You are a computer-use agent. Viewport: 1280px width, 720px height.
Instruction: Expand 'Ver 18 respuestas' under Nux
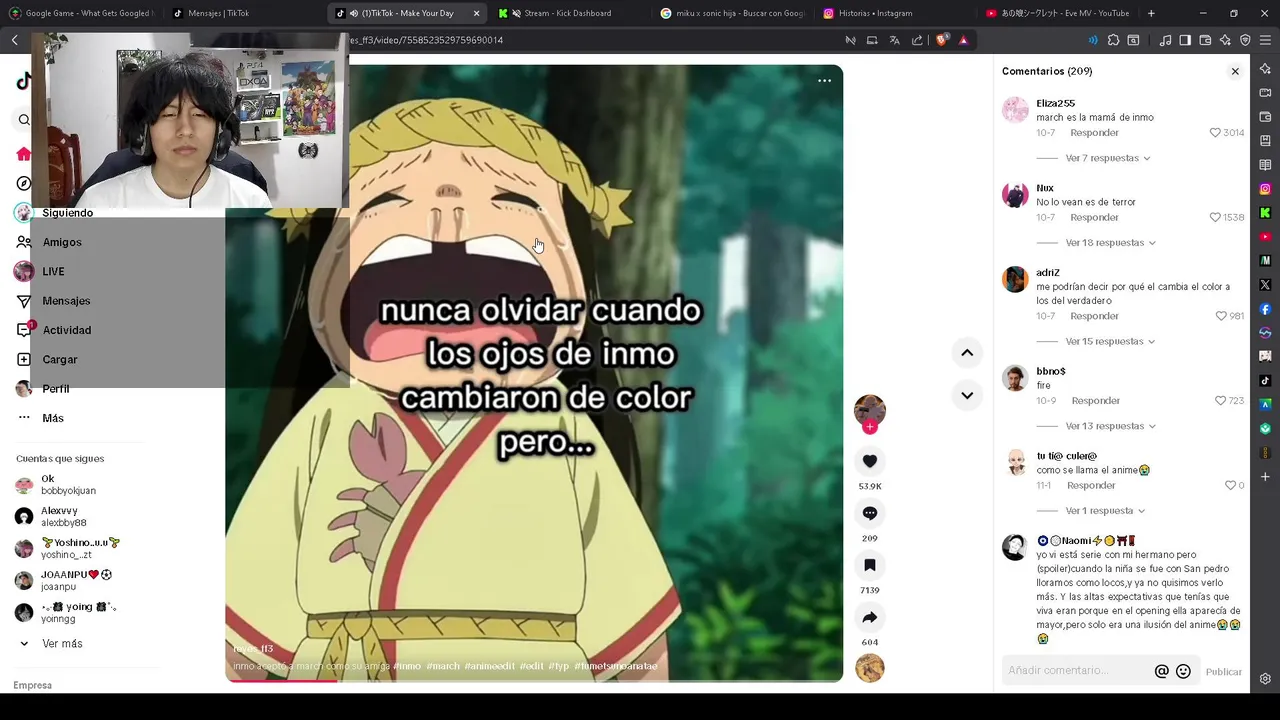coord(1111,243)
